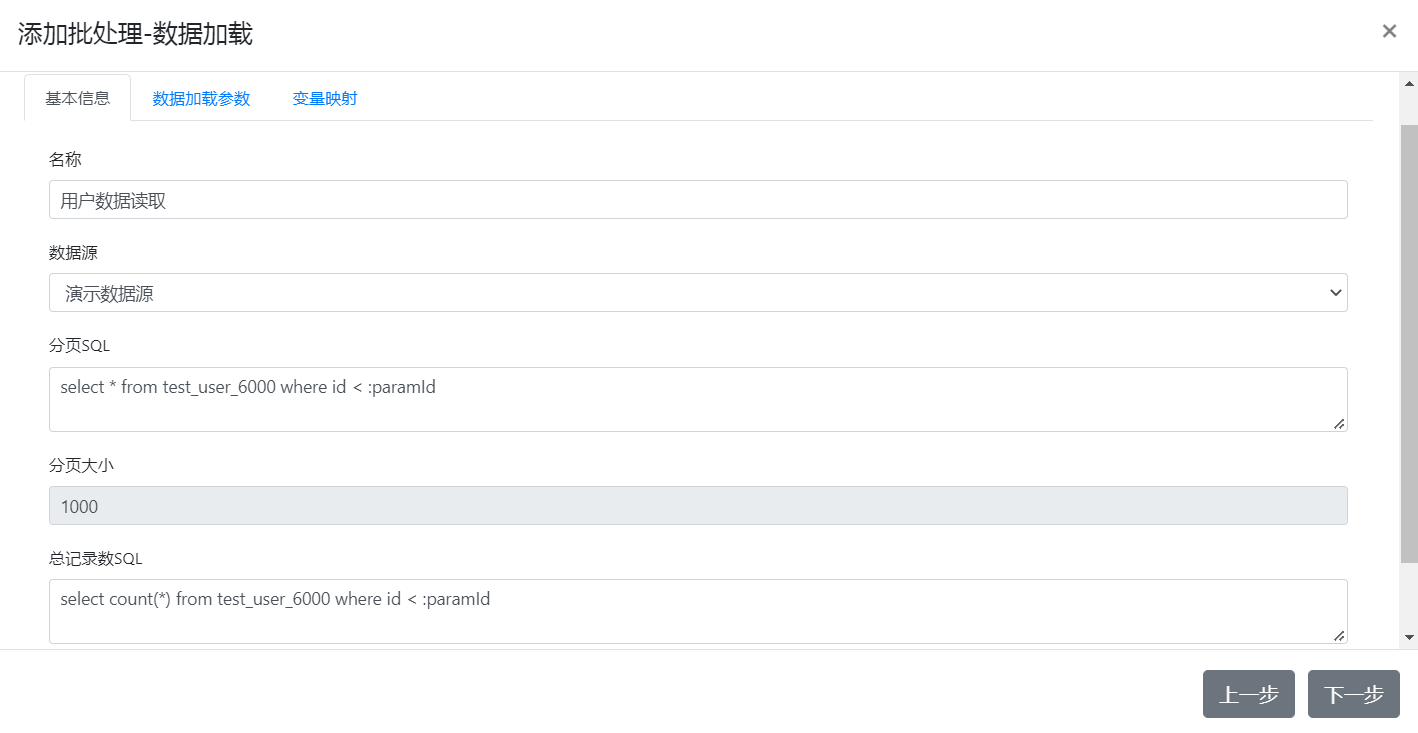Focus the 分页SQL text area
1418x733 pixels.
pyautogui.click(x=697, y=399)
